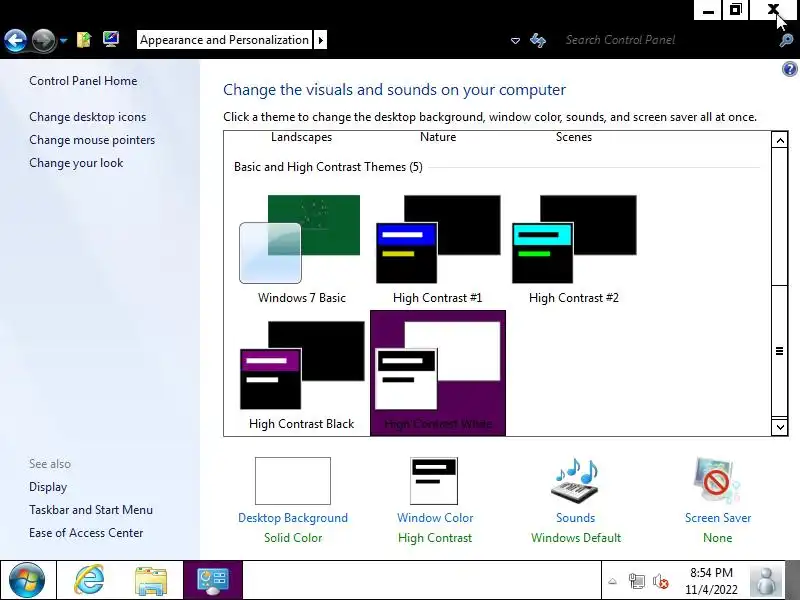800x600 pixels.
Task: Open Window Color preview icon
Action: coord(434,481)
